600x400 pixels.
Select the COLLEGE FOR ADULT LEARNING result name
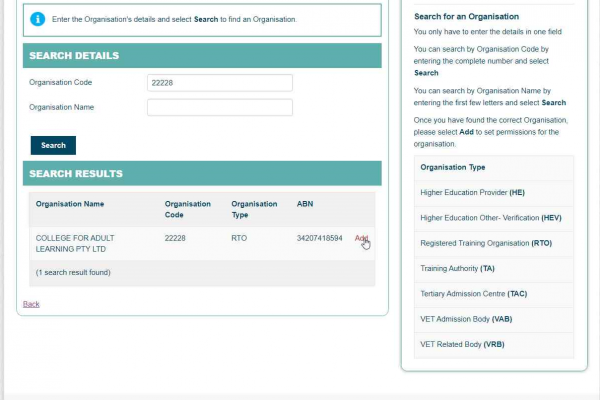click(x=77, y=243)
